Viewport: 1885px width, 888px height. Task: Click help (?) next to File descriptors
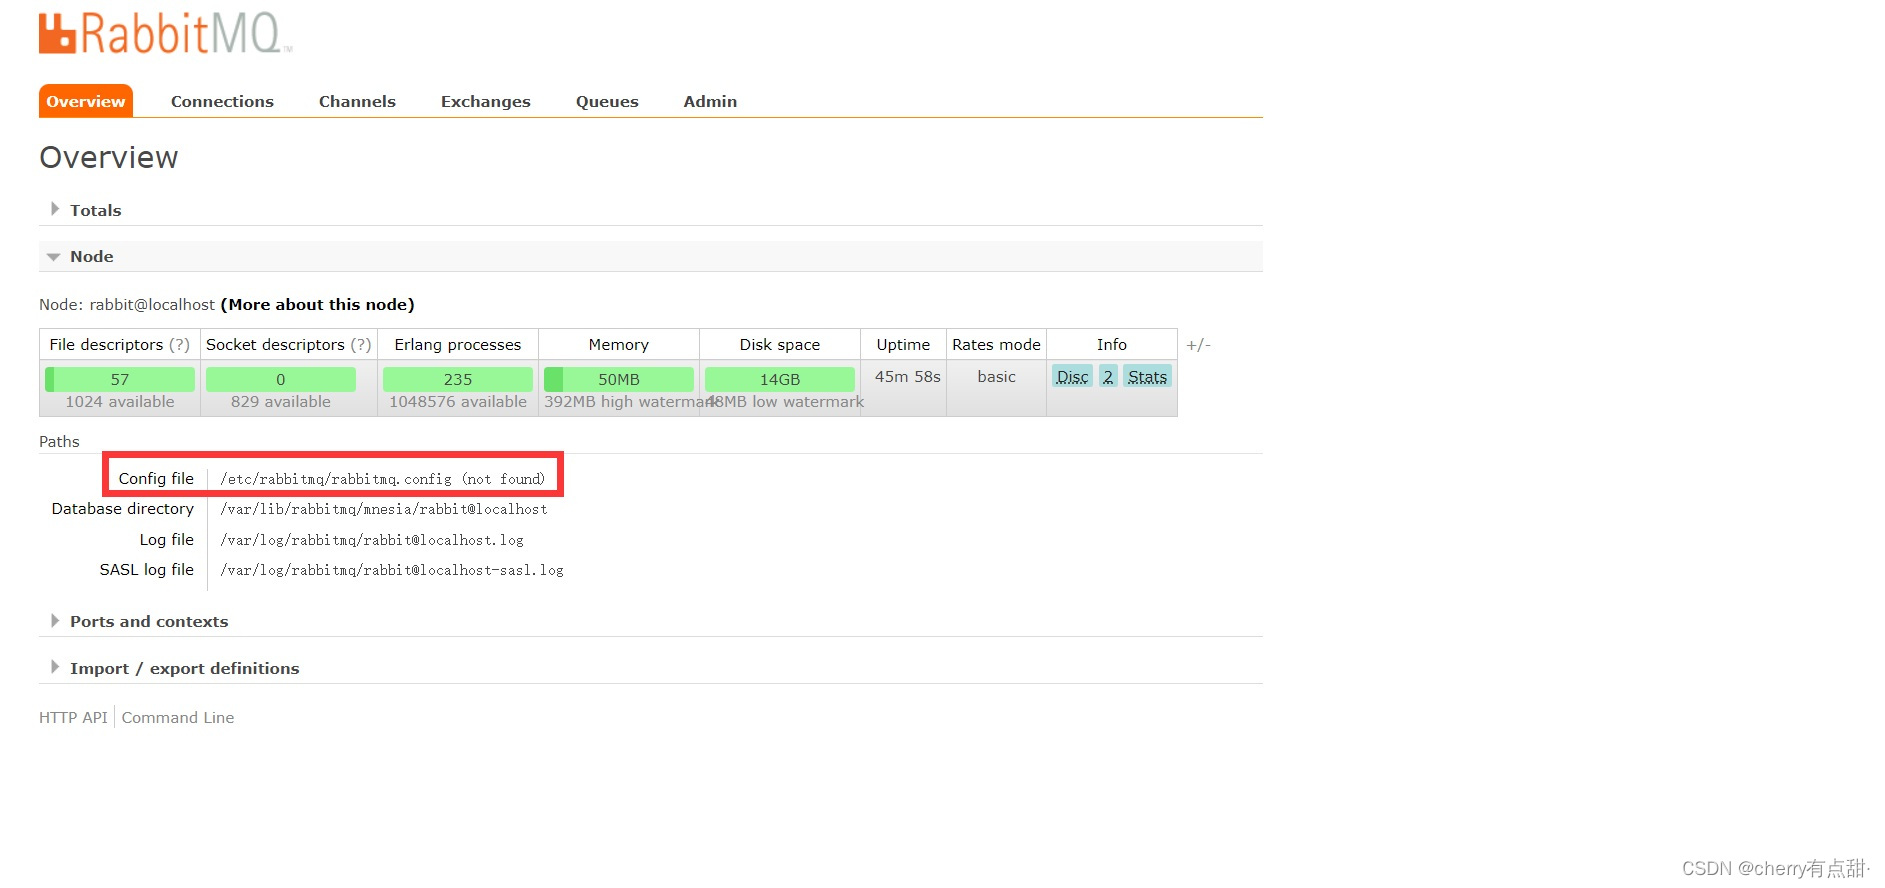[x=179, y=344]
